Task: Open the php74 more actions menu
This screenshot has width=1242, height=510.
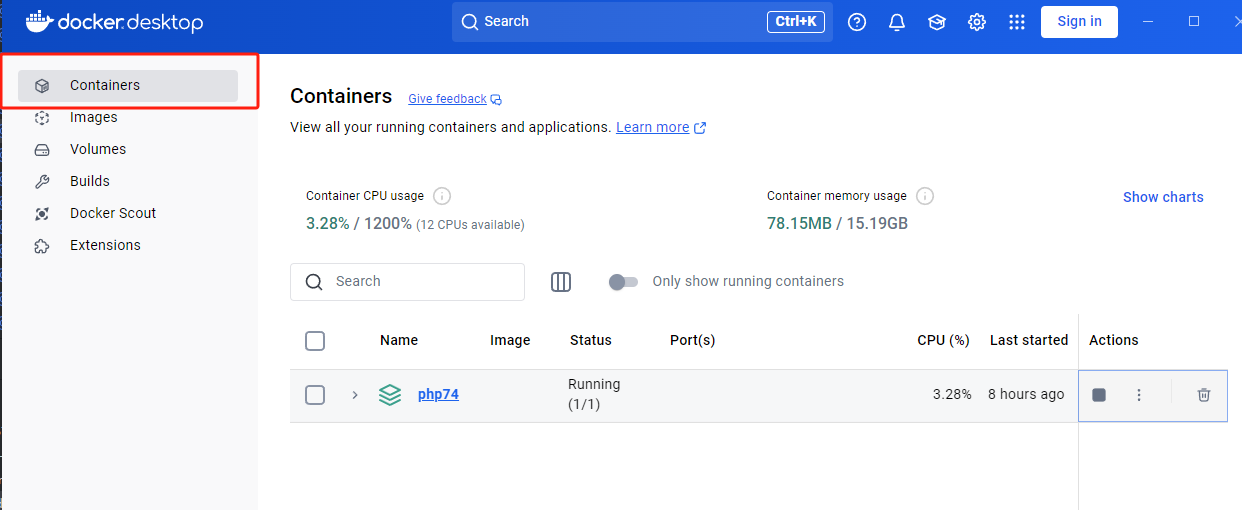Action: (1139, 395)
